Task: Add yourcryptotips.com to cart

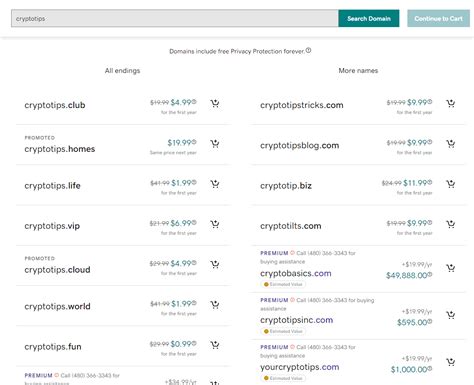Action: coord(451,362)
